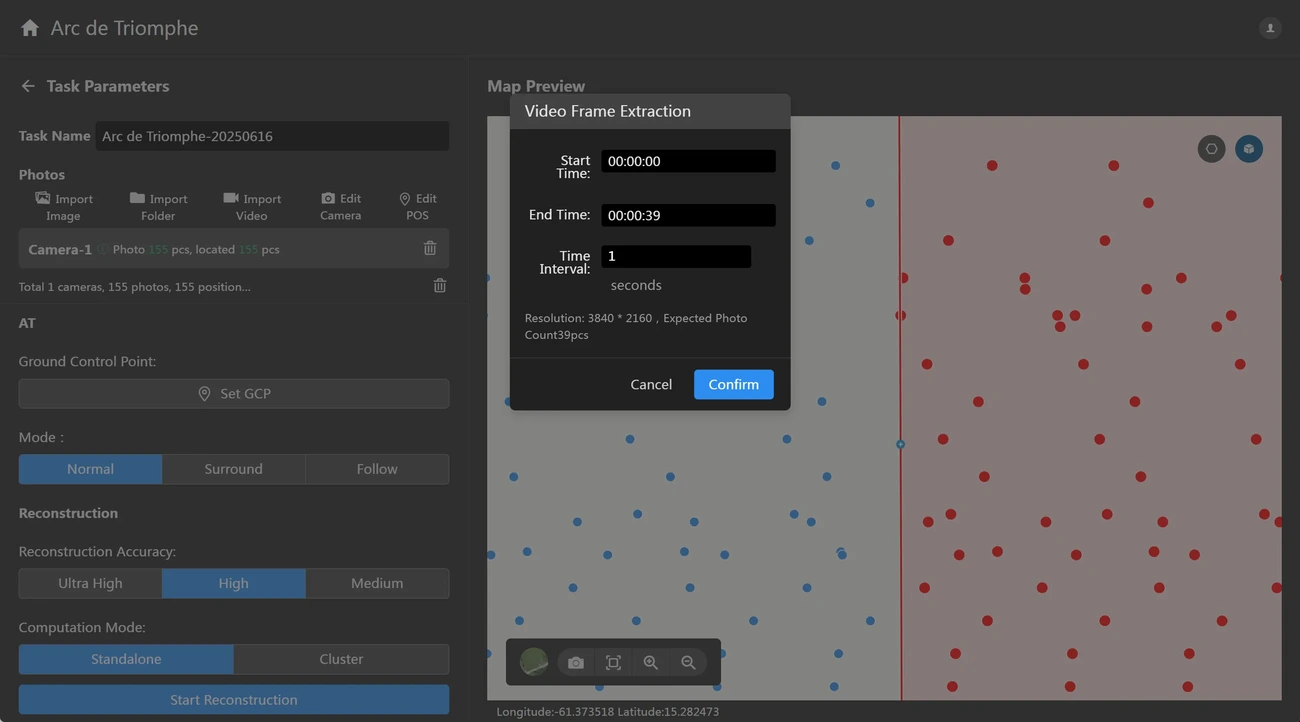The height and width of the screenshot is (722, 1300).
Task: Click the home icon beside Arc de Triomphe
Action: (x=30, y=28)
